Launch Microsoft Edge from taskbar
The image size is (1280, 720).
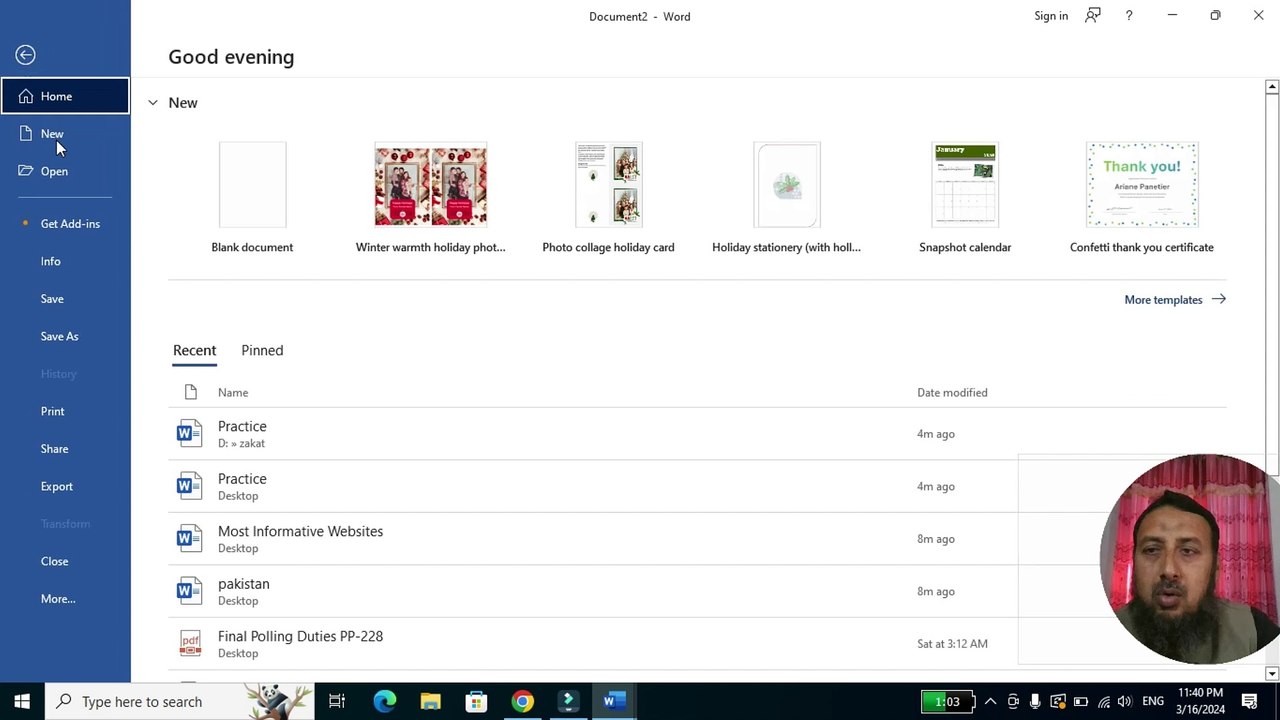[385, 702]
